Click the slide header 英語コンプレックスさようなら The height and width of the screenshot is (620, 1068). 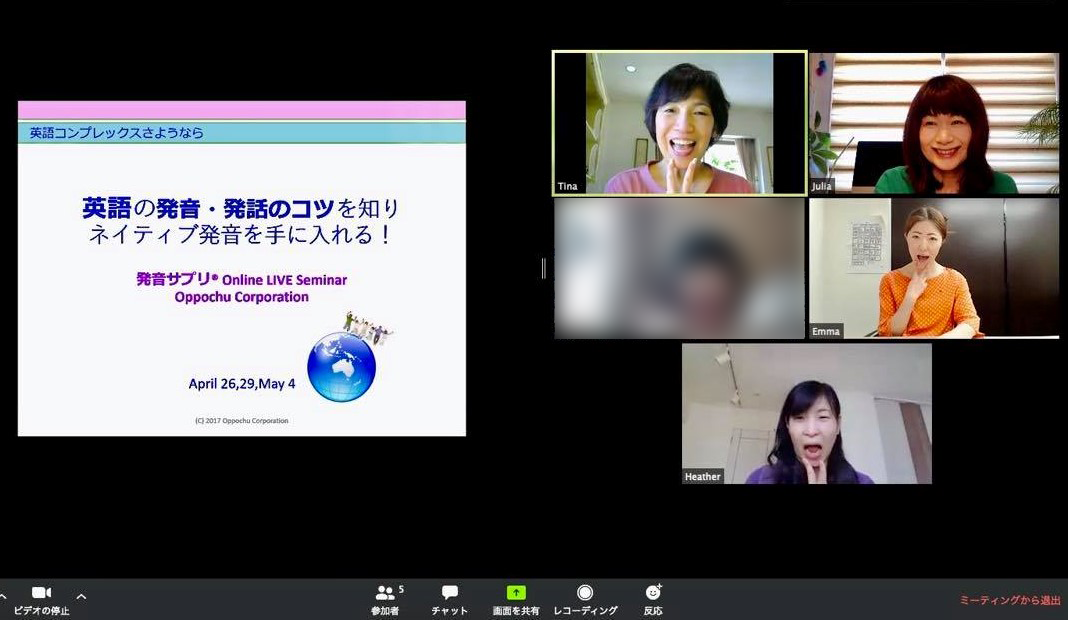click(116, 133)
